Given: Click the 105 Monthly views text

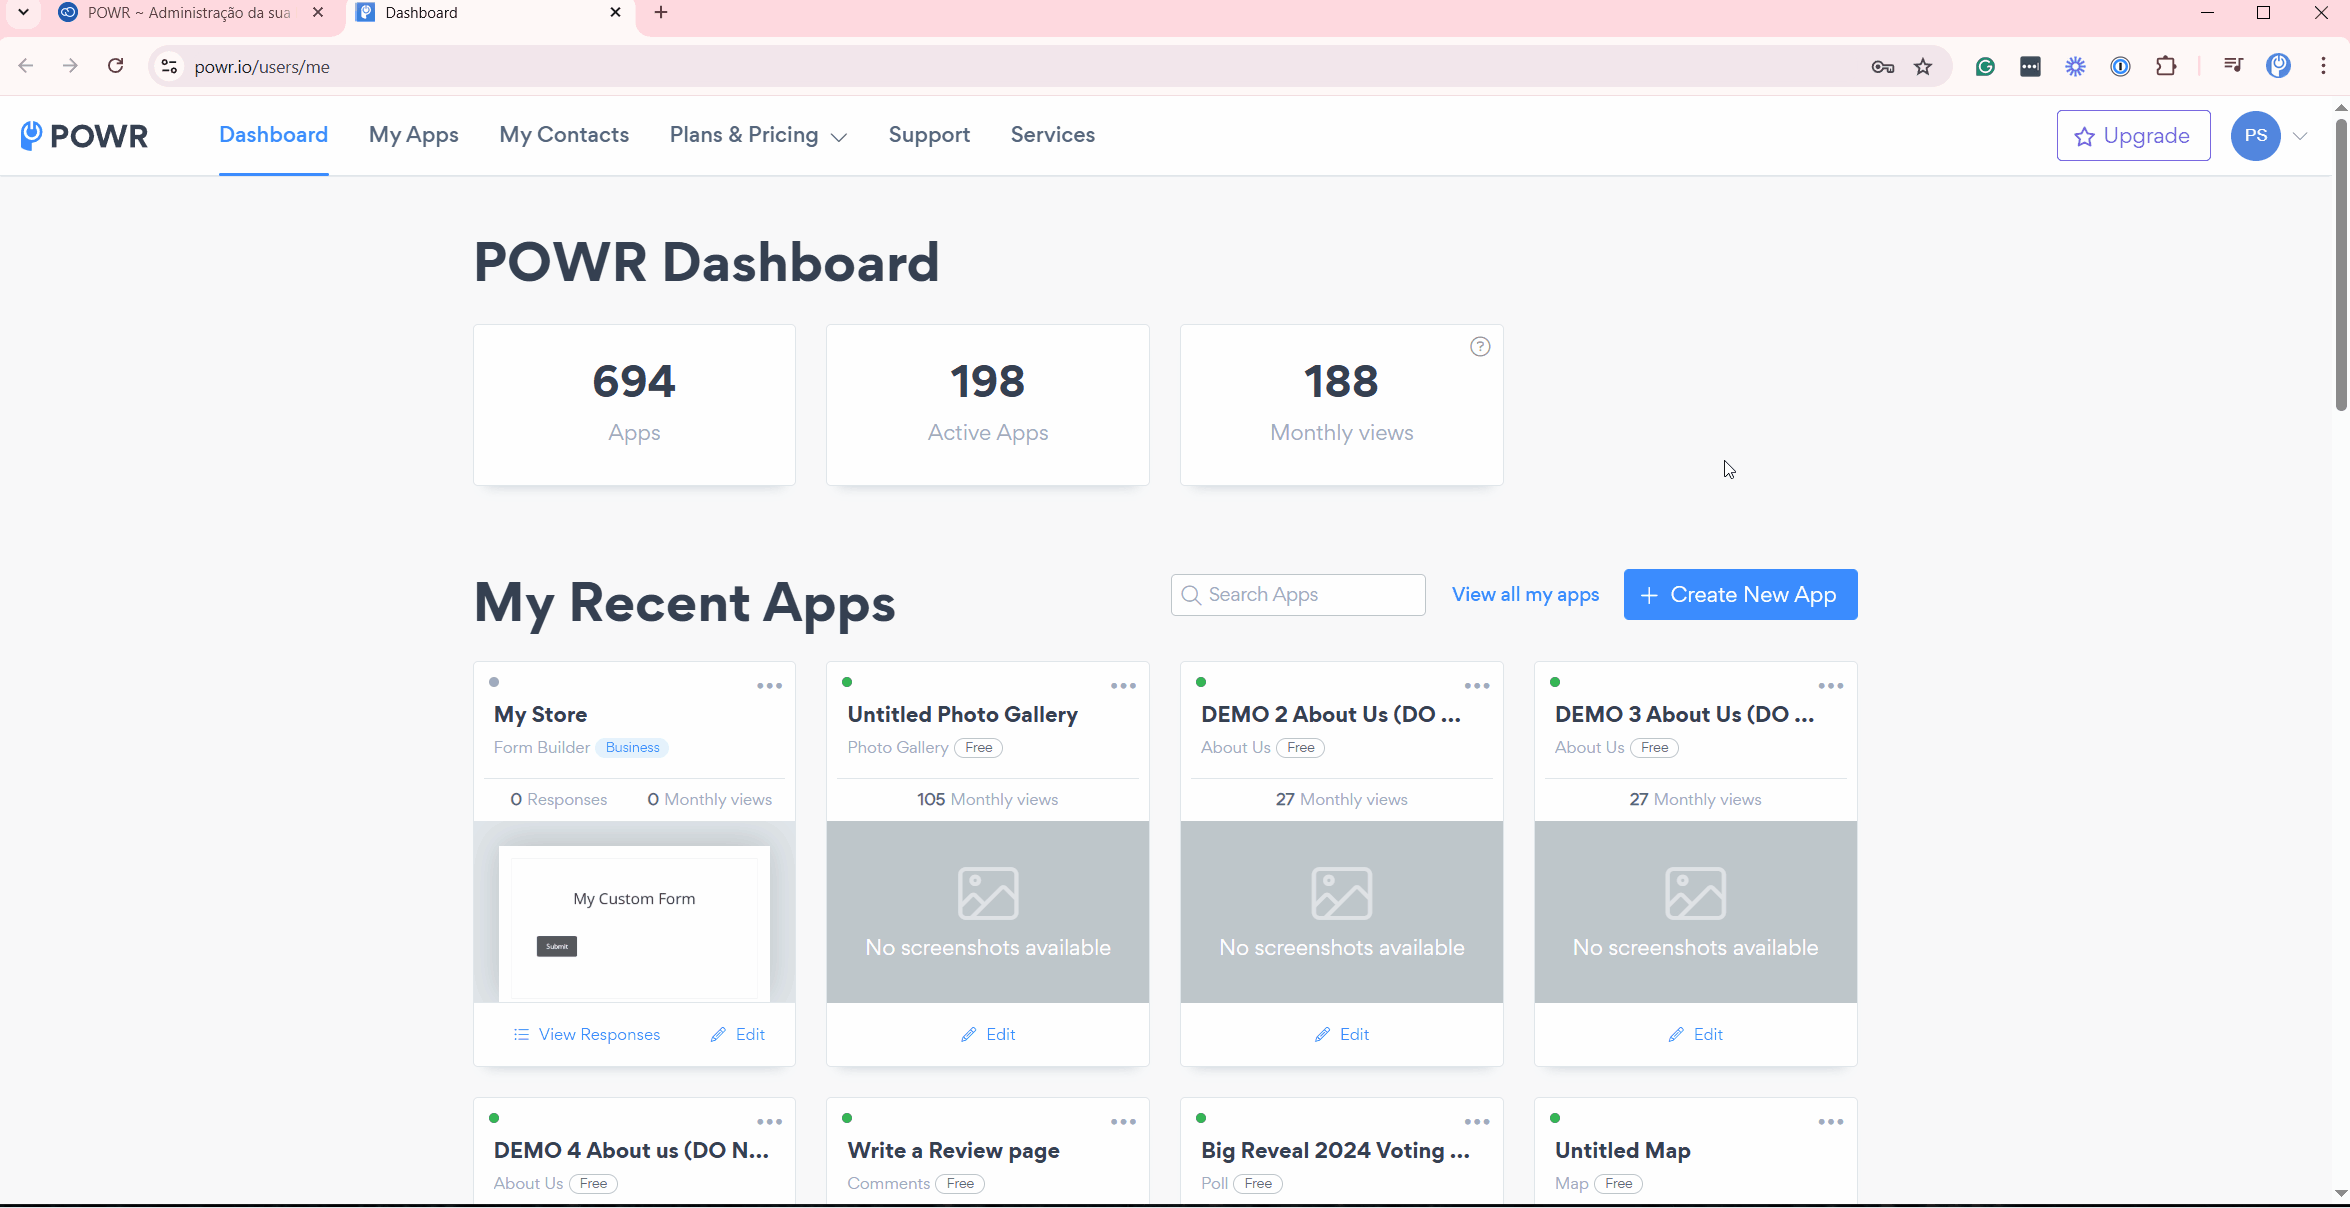Looking at the screenshot, I should click(988, 800).
